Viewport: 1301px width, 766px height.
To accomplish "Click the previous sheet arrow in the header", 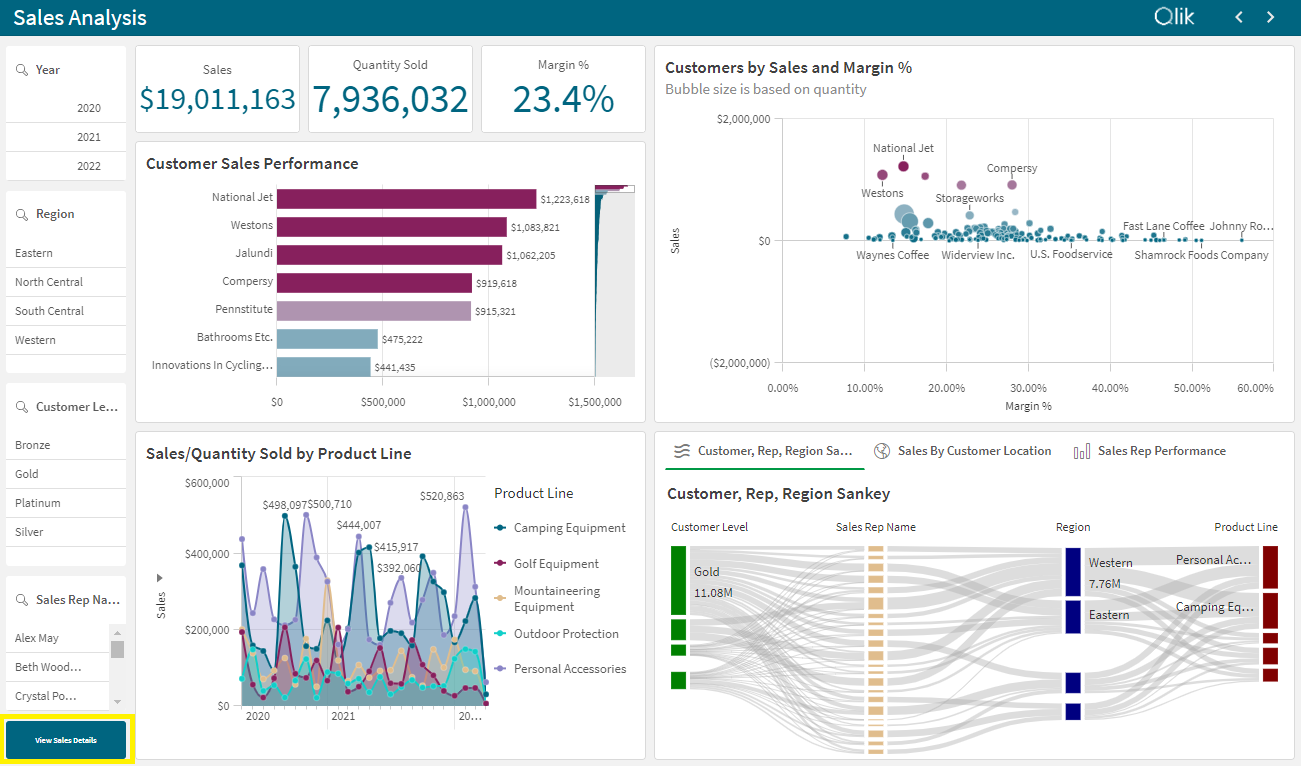I will [x=1238, y=17].
